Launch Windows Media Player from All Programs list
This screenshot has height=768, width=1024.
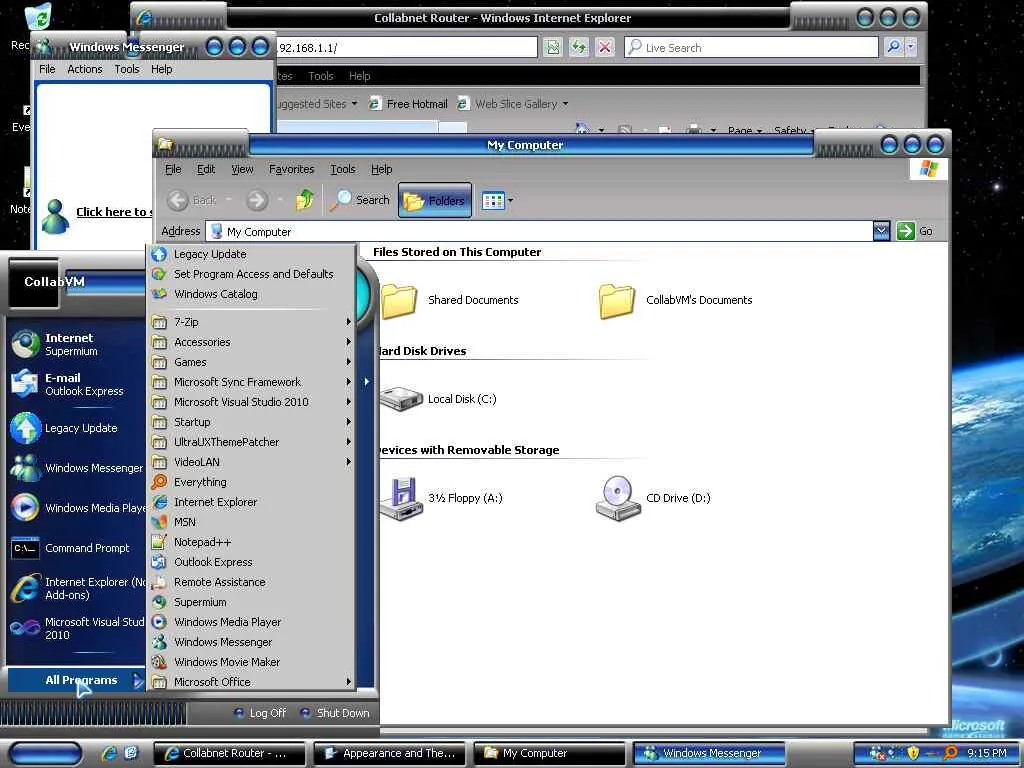(252, 622)
